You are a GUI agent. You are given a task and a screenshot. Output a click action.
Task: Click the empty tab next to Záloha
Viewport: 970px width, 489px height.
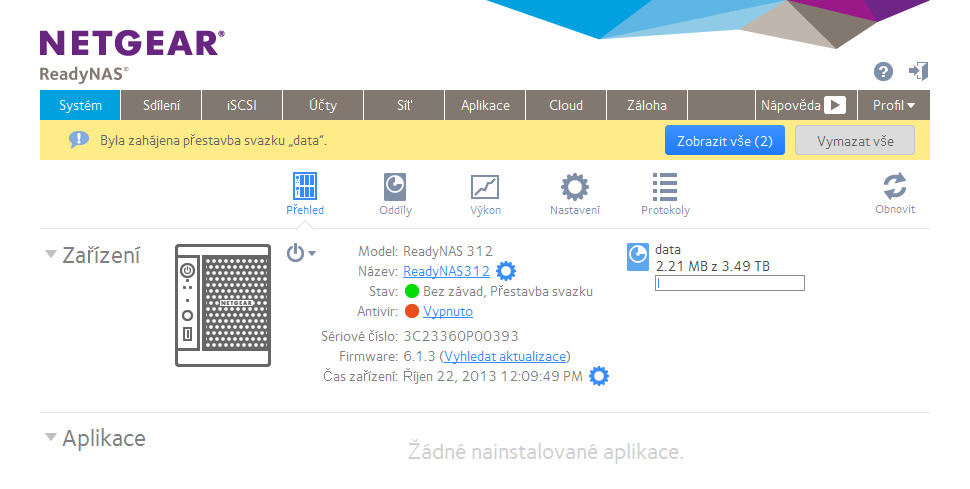point(721,105)
